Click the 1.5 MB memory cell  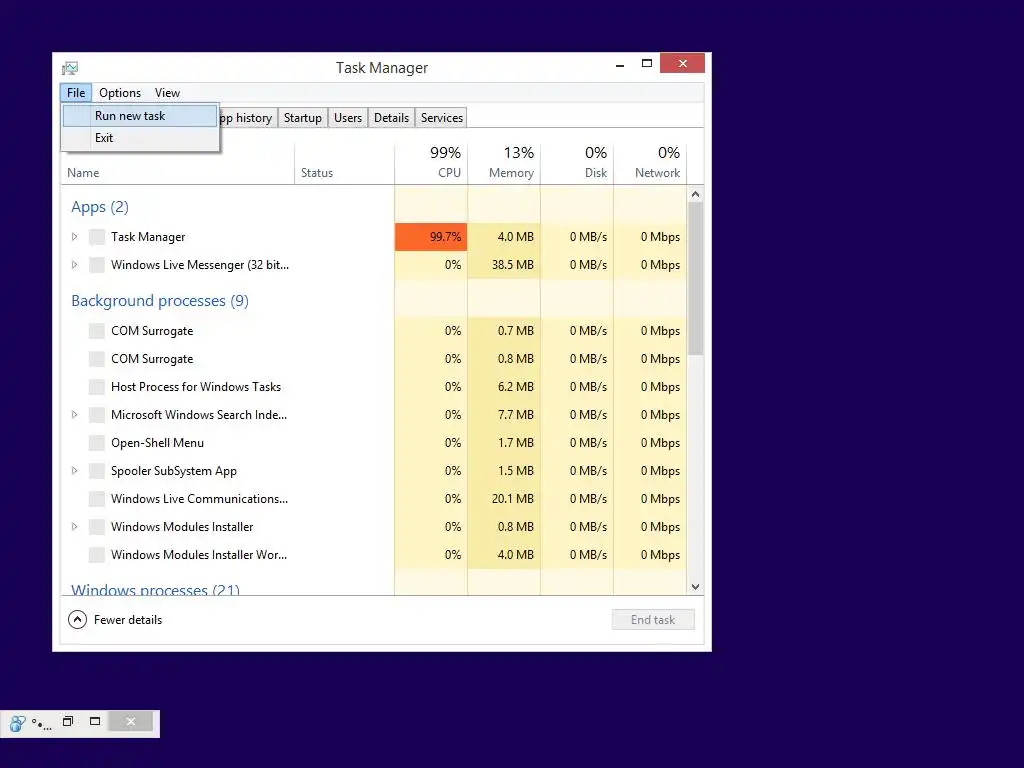pyautogui.click(x=504, y=472)
